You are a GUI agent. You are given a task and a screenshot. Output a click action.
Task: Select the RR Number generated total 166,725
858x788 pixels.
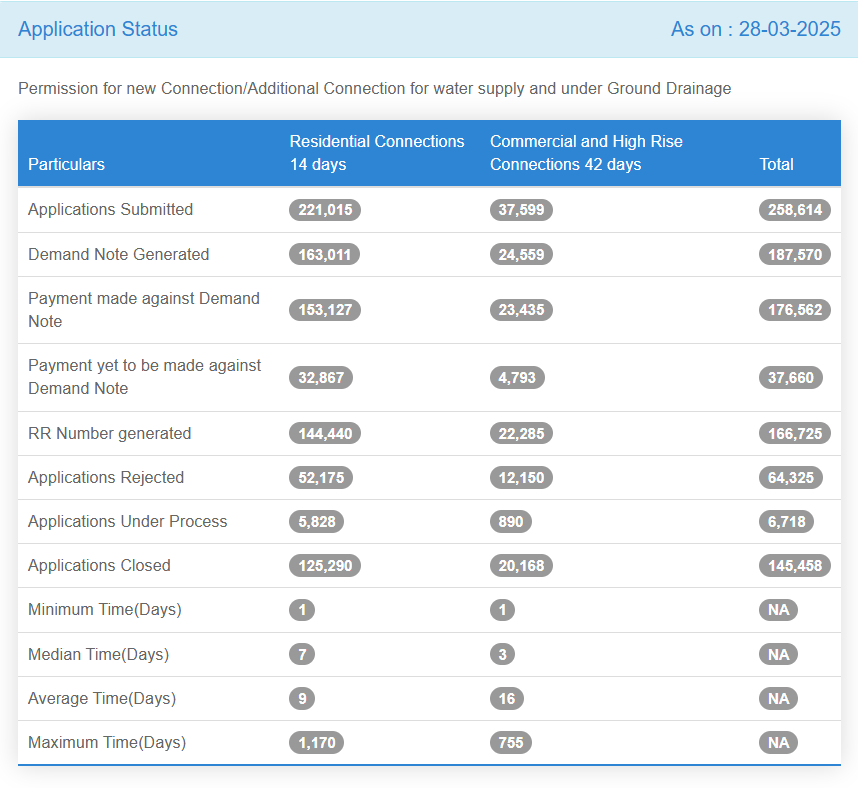(x=794, y=433)
